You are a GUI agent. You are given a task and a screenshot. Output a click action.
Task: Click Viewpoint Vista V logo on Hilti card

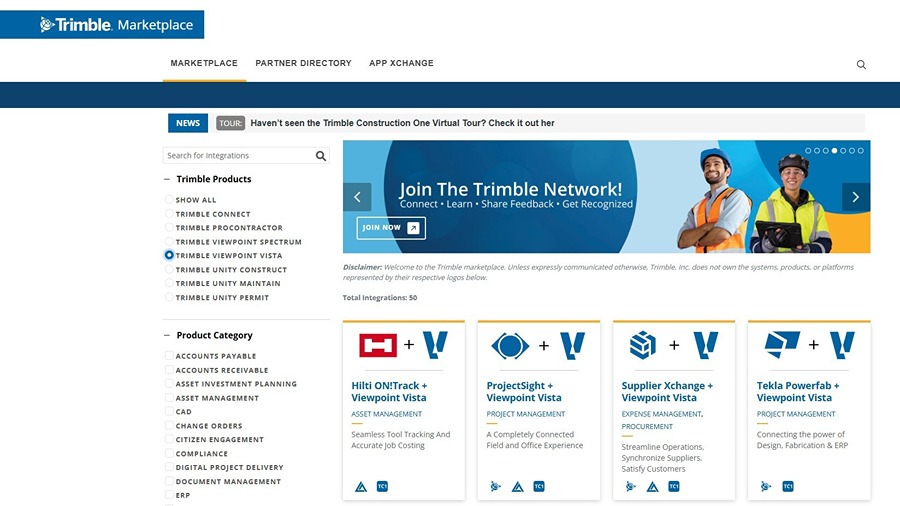[435, 345]
